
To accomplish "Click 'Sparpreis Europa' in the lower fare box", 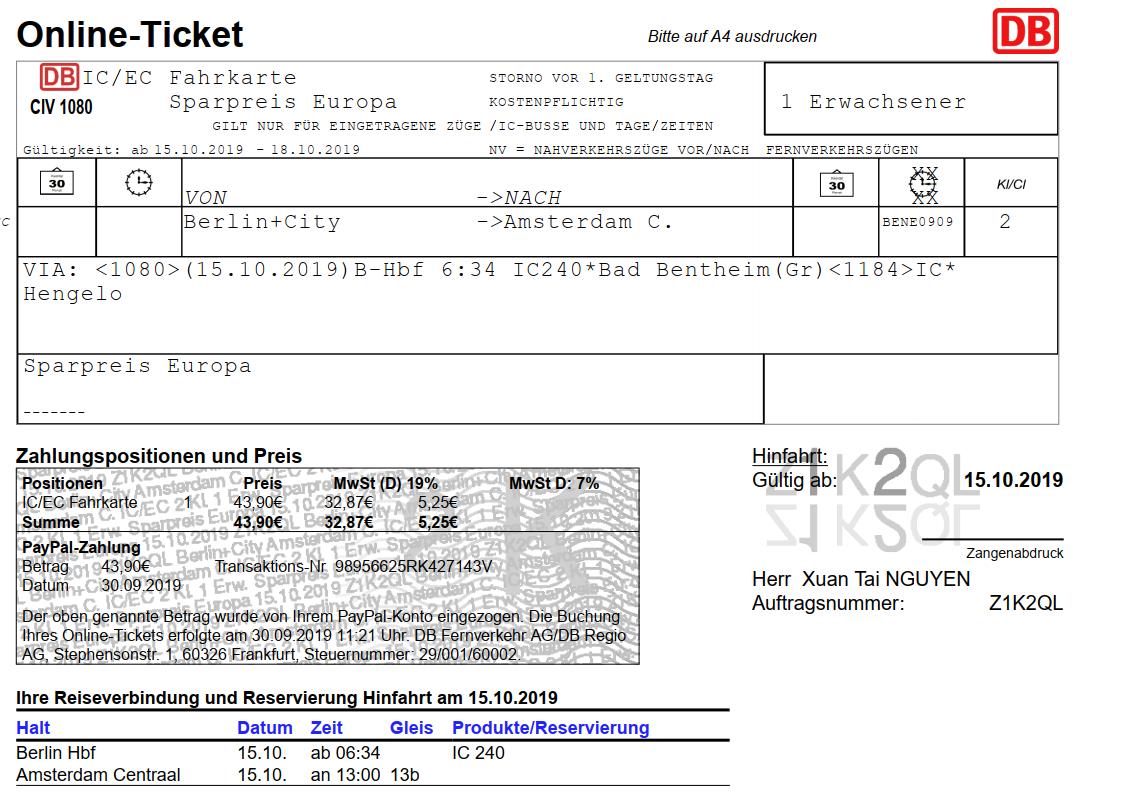I will click(x=137, y=366).
